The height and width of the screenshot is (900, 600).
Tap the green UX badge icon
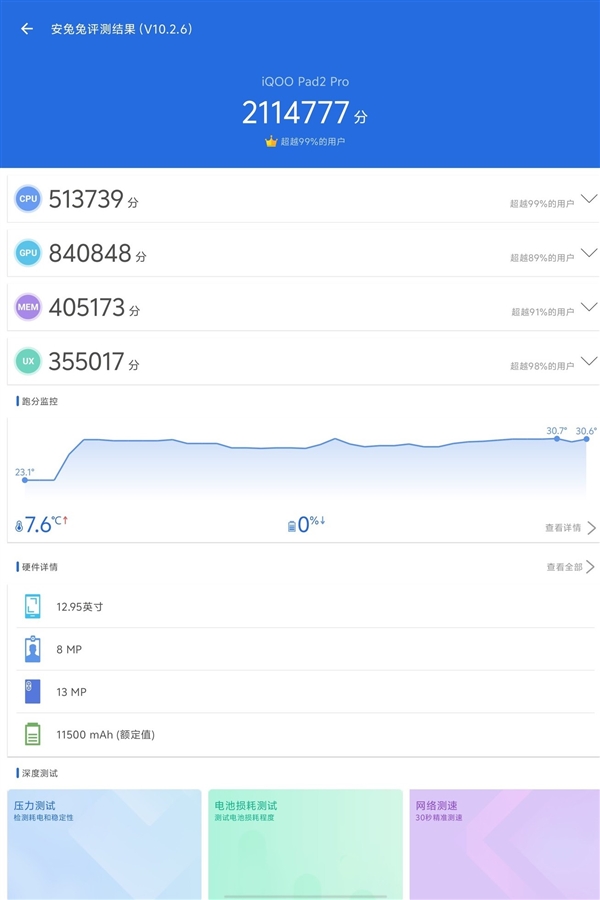[x=28, y=362]
